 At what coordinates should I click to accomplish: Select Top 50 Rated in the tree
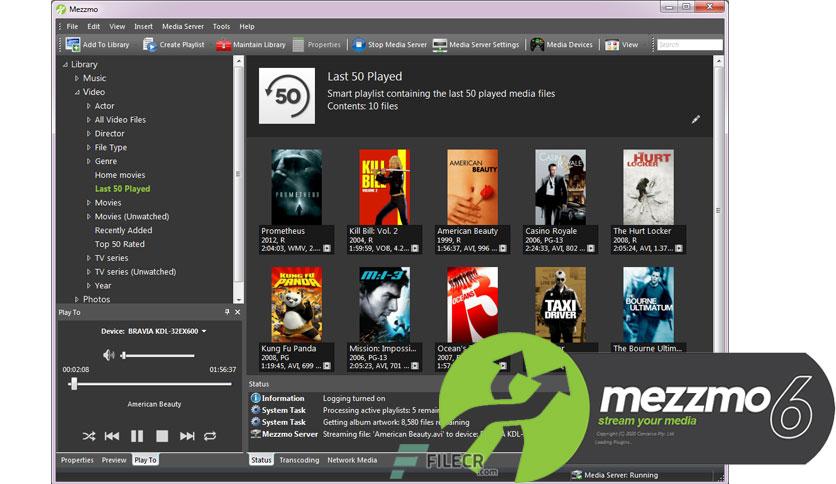119,244
